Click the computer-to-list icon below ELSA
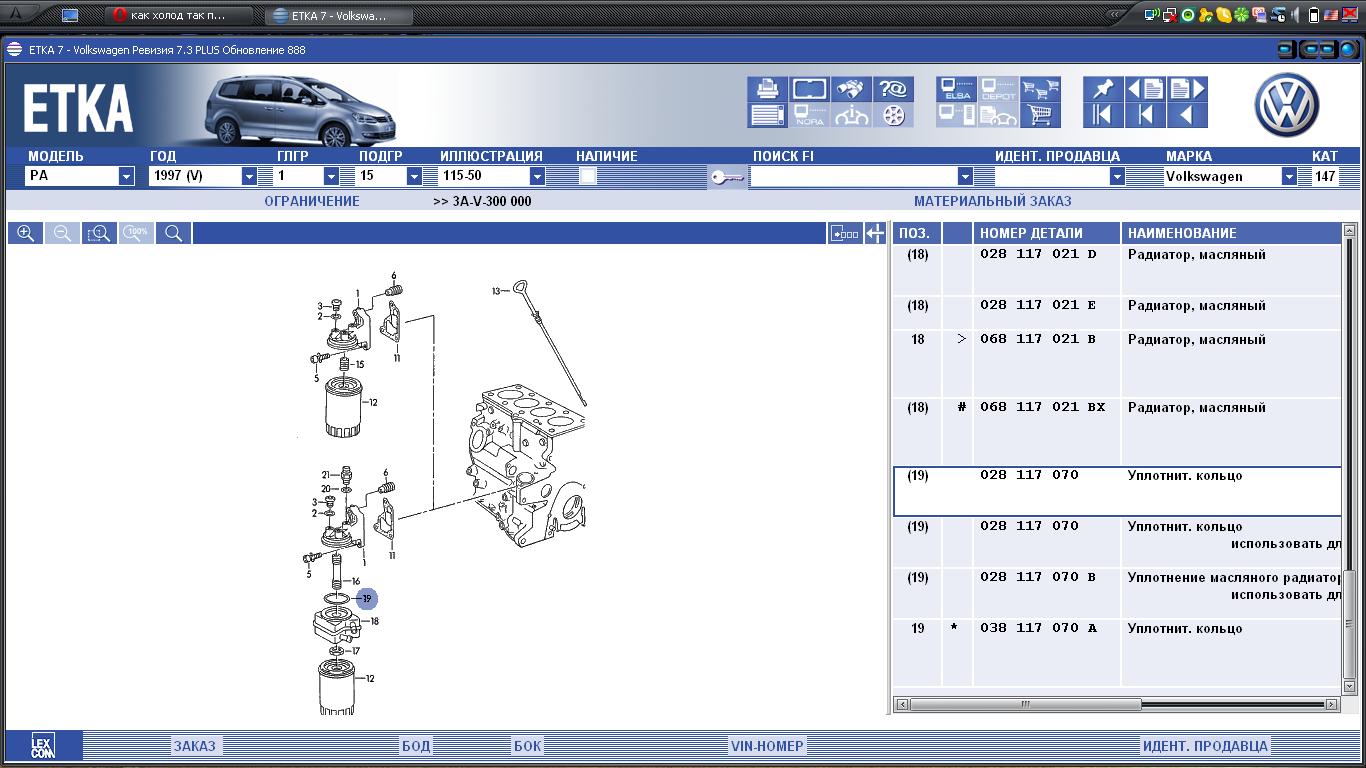 956,115
